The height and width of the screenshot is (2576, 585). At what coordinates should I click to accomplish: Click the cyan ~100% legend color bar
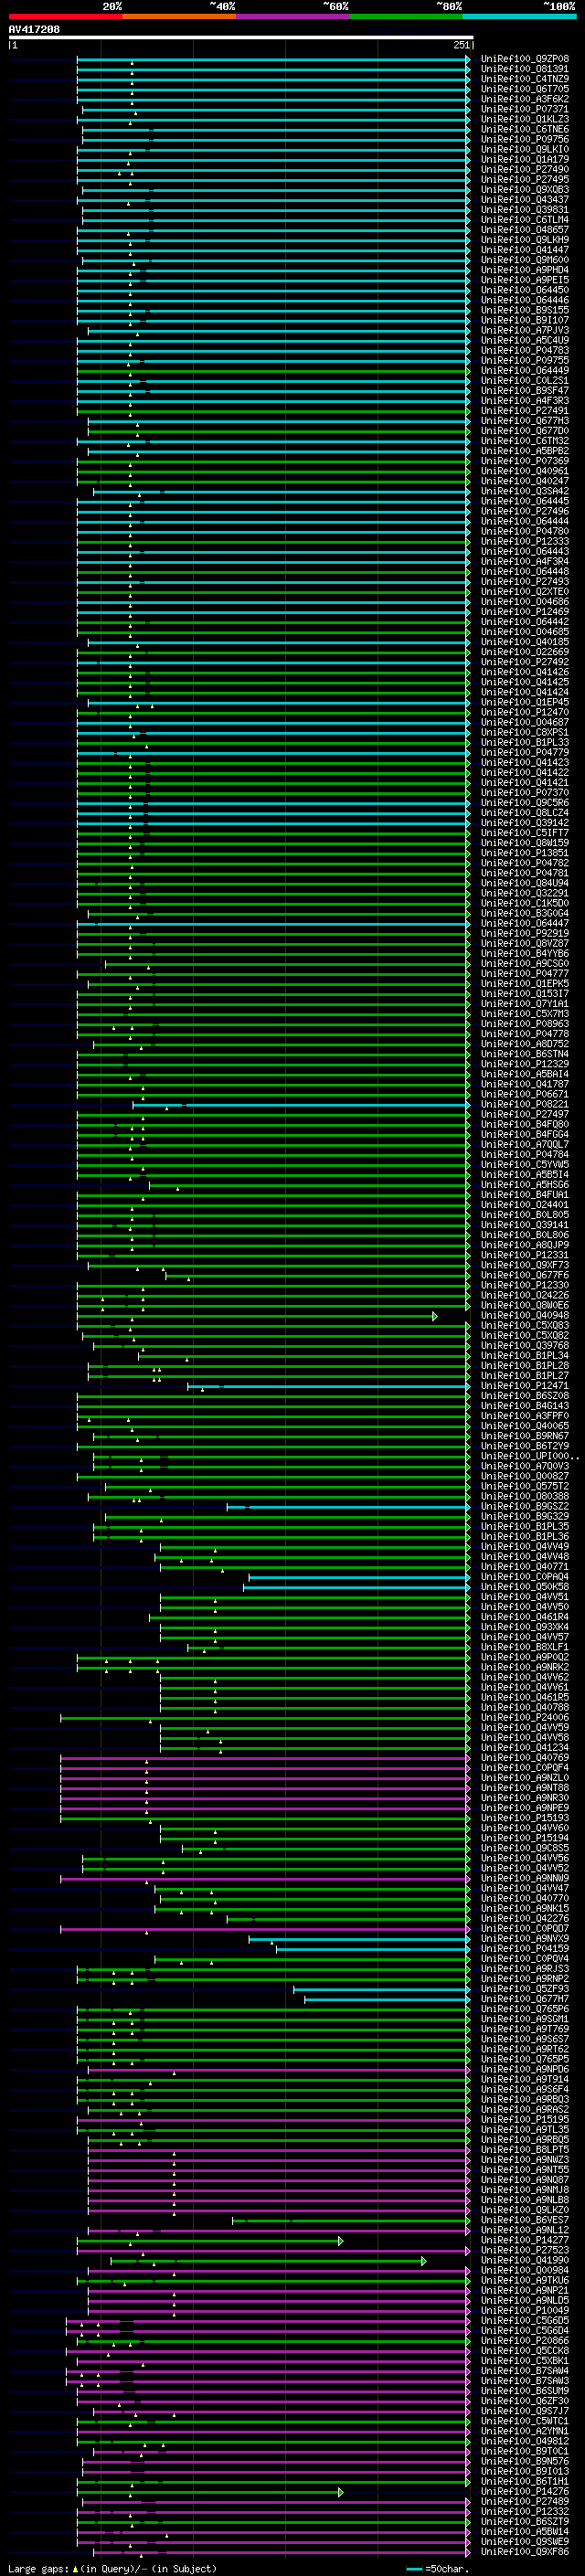point(519,16)
